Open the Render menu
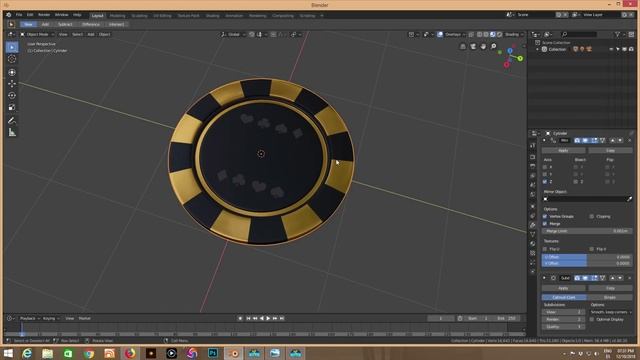Viewport: 640px width, 360px height. point(44,15)
